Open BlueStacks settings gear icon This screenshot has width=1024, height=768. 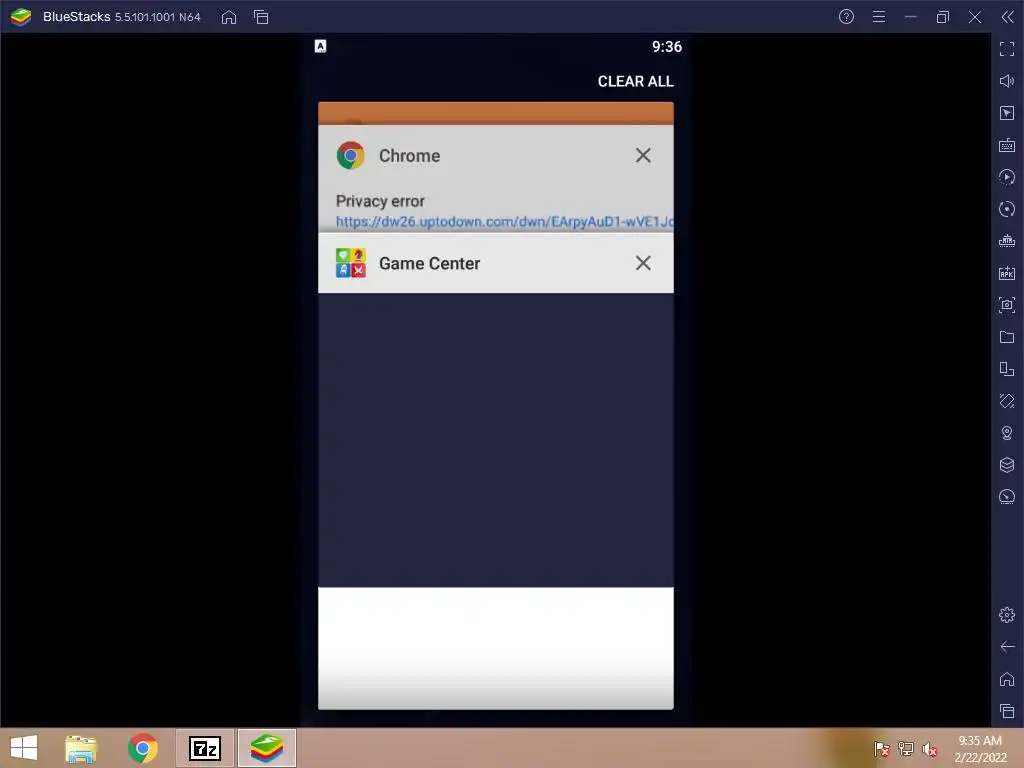pyautogui.click(x=1007, y=615)
